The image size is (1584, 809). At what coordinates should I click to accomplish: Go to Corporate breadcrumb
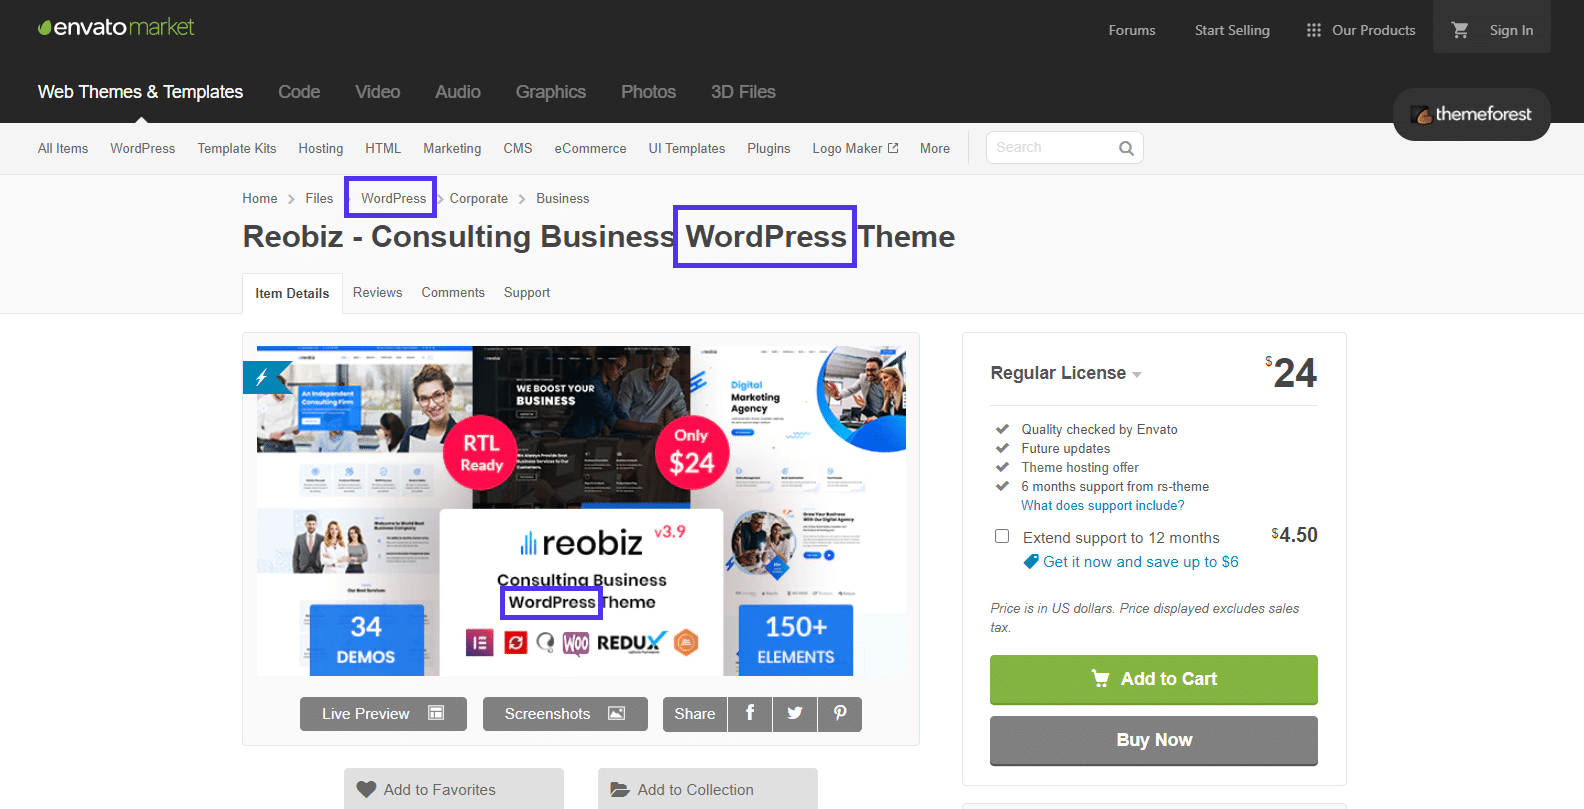tap(479, 198)
